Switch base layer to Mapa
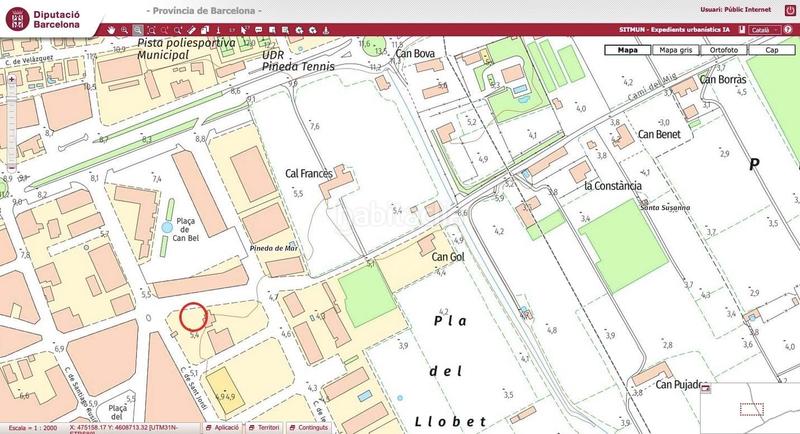Image resolution: width=800 pixels, height=434 pixels. click(x=628, y=49)
